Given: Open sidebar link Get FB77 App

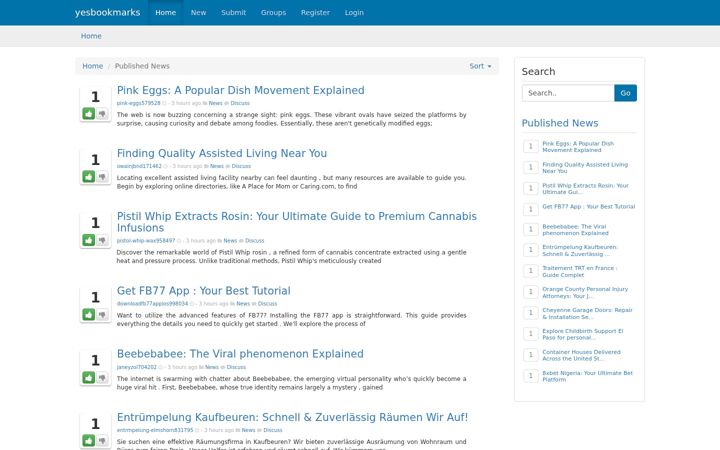Looking at the screenshot, I should (x=589, y=207).
